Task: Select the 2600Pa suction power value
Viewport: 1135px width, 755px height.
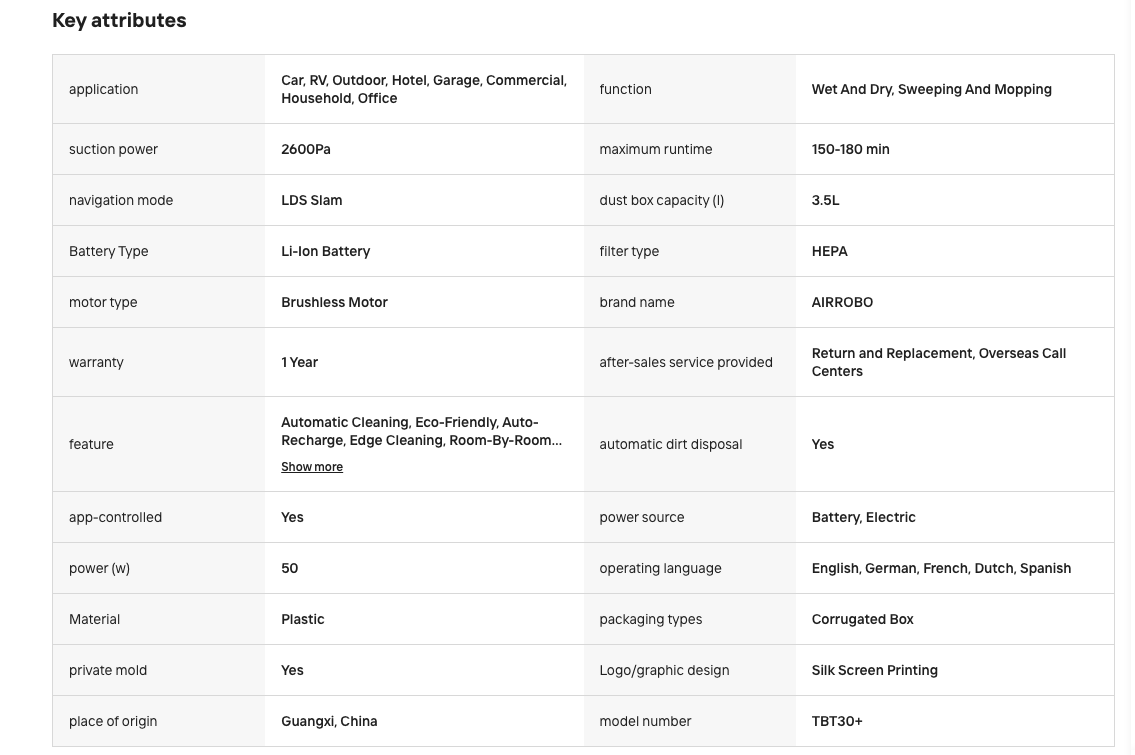Action: click(x=305, y=149)
